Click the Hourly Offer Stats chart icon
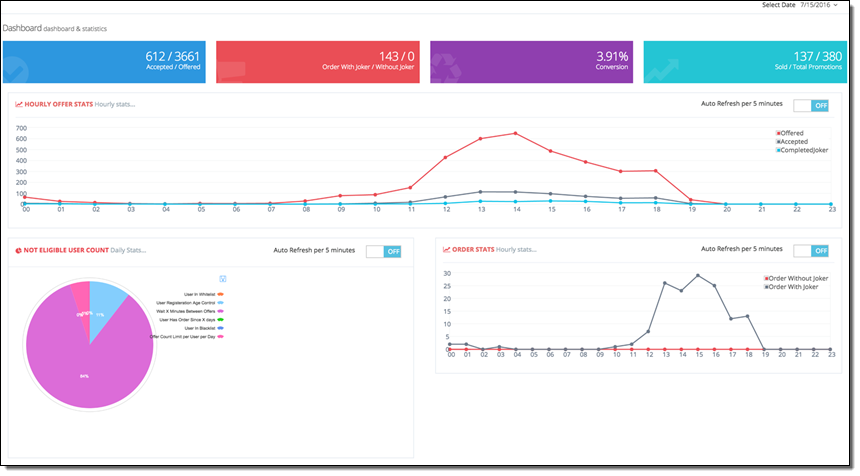The width and height of the screenshot is (860, 476). tap(19, 104)
